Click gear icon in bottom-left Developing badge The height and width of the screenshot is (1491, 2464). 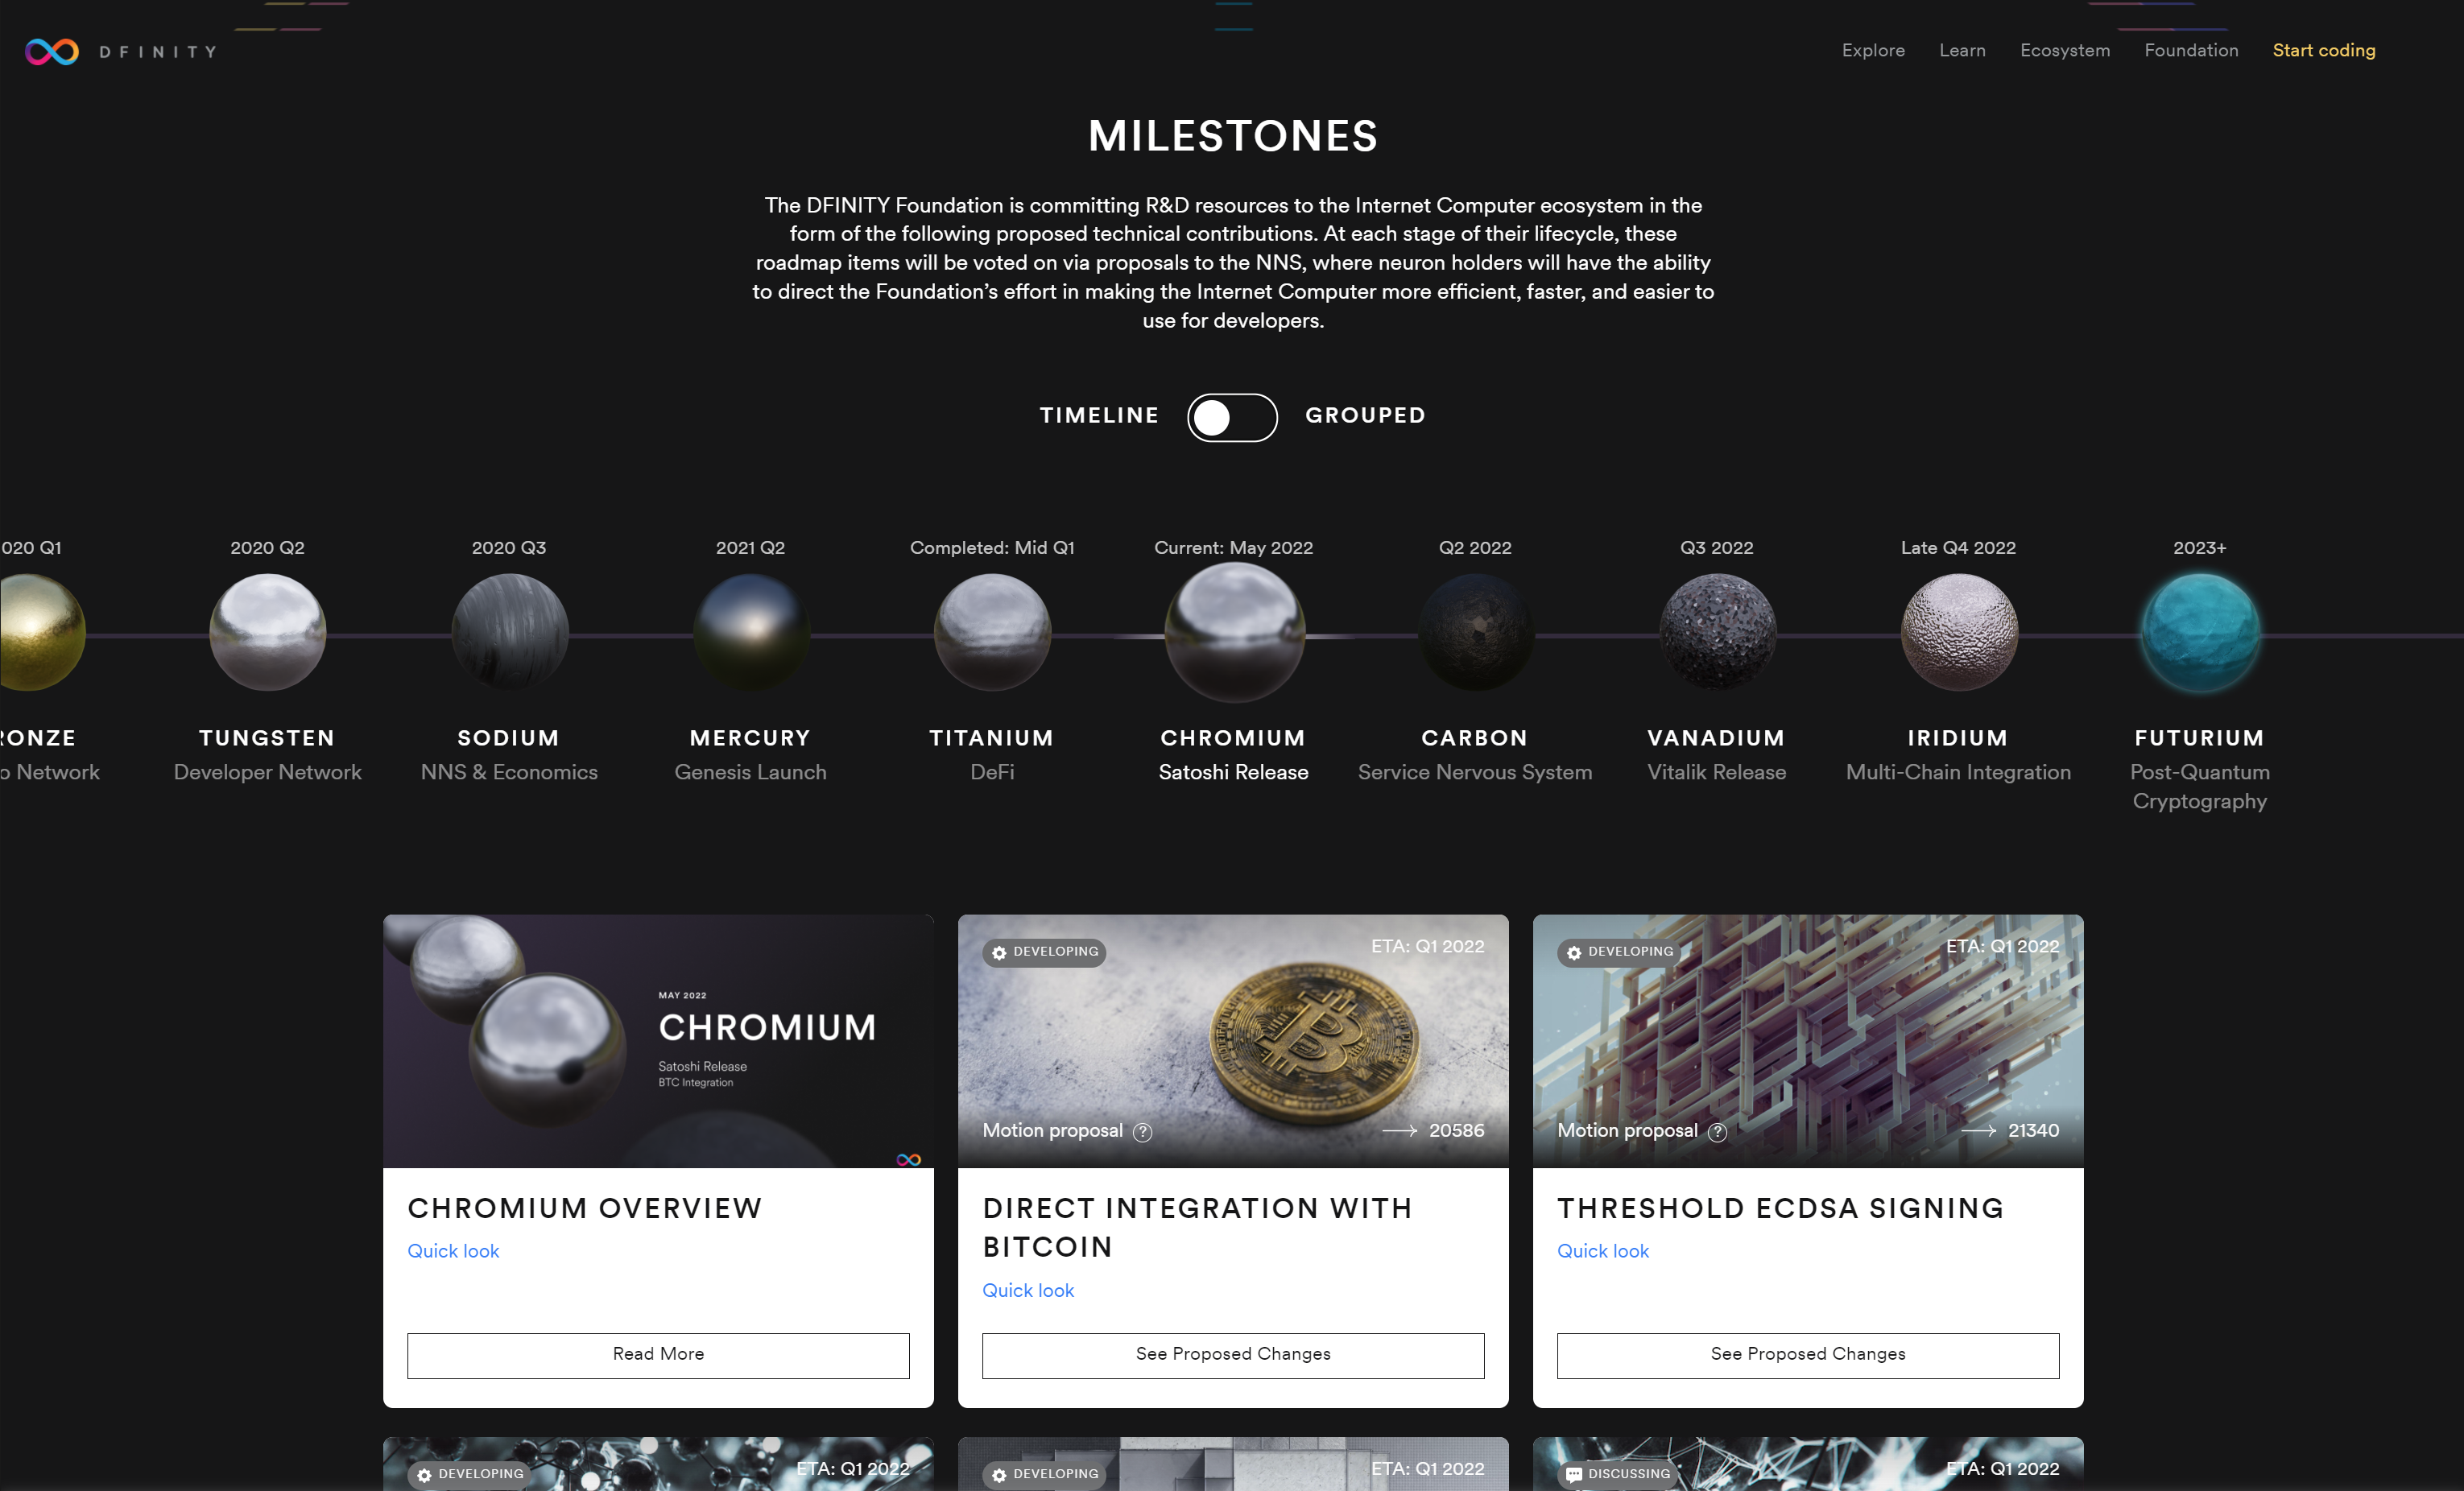coord(424,1475)
